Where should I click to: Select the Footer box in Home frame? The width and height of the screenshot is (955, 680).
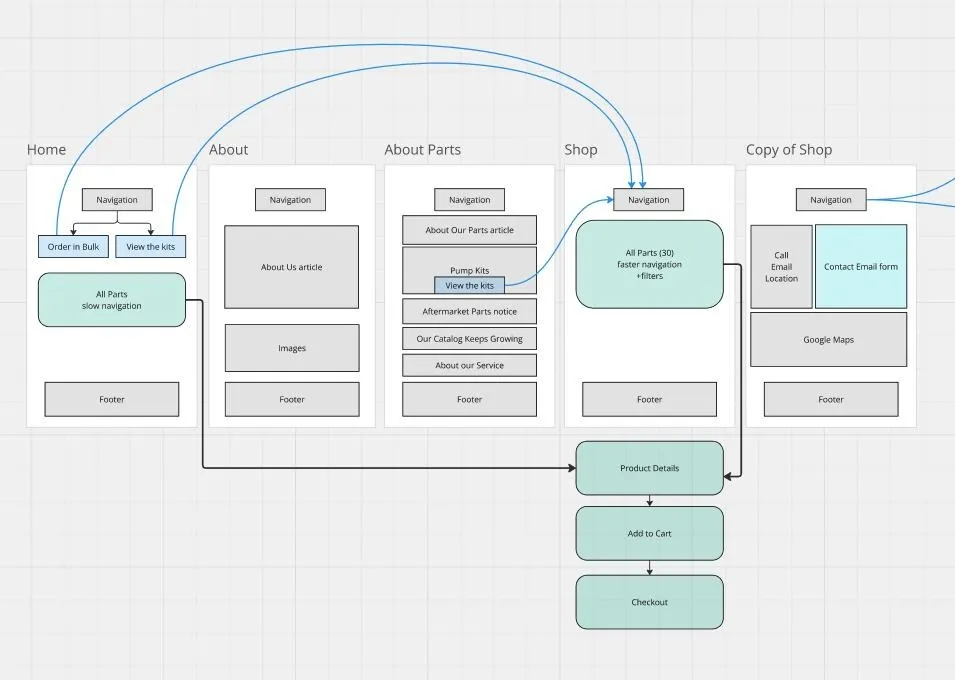coord(111,400)
